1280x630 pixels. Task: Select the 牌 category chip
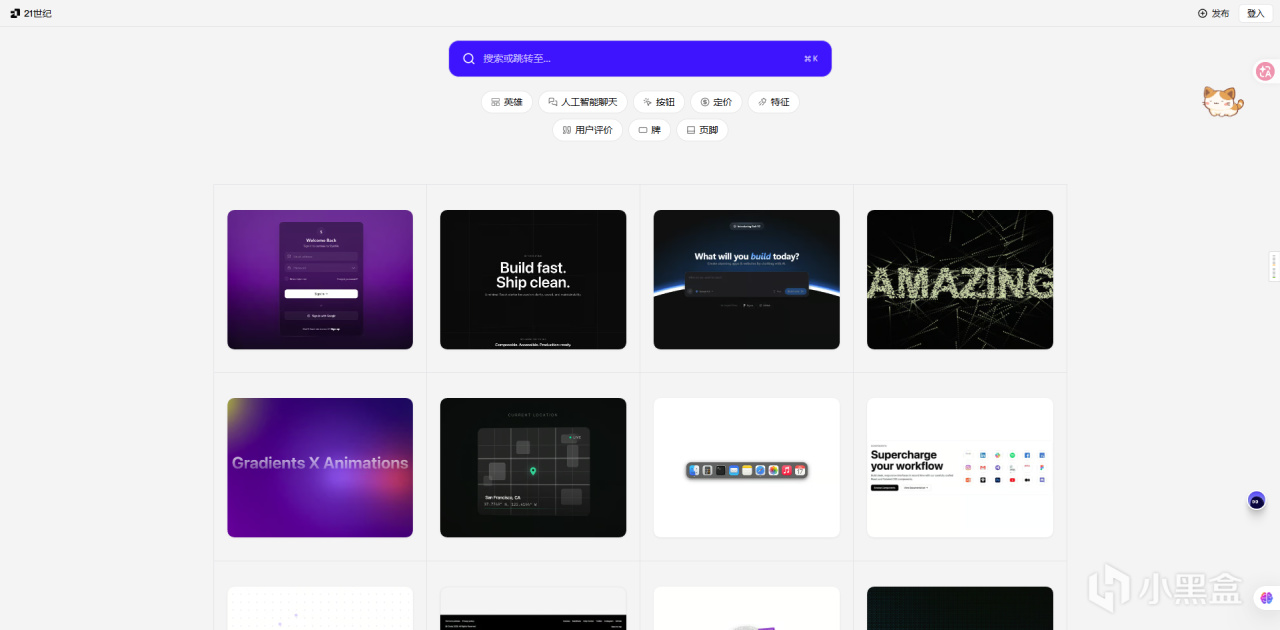(x=650, y=130)
